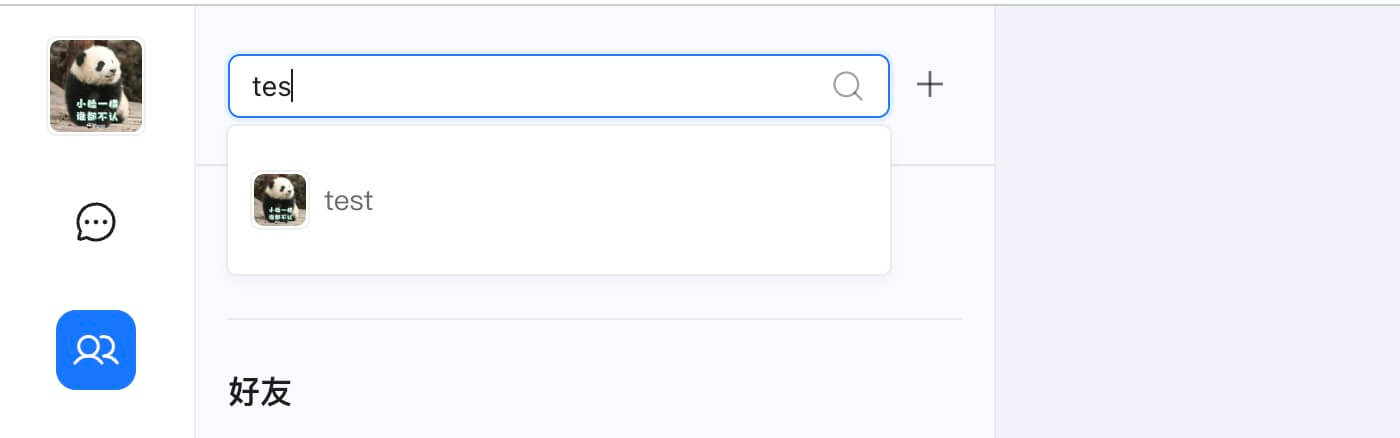The image size is (1400, 438).
Task: Click the panda avatar beside test result
Action: click(x=280, y=200)
